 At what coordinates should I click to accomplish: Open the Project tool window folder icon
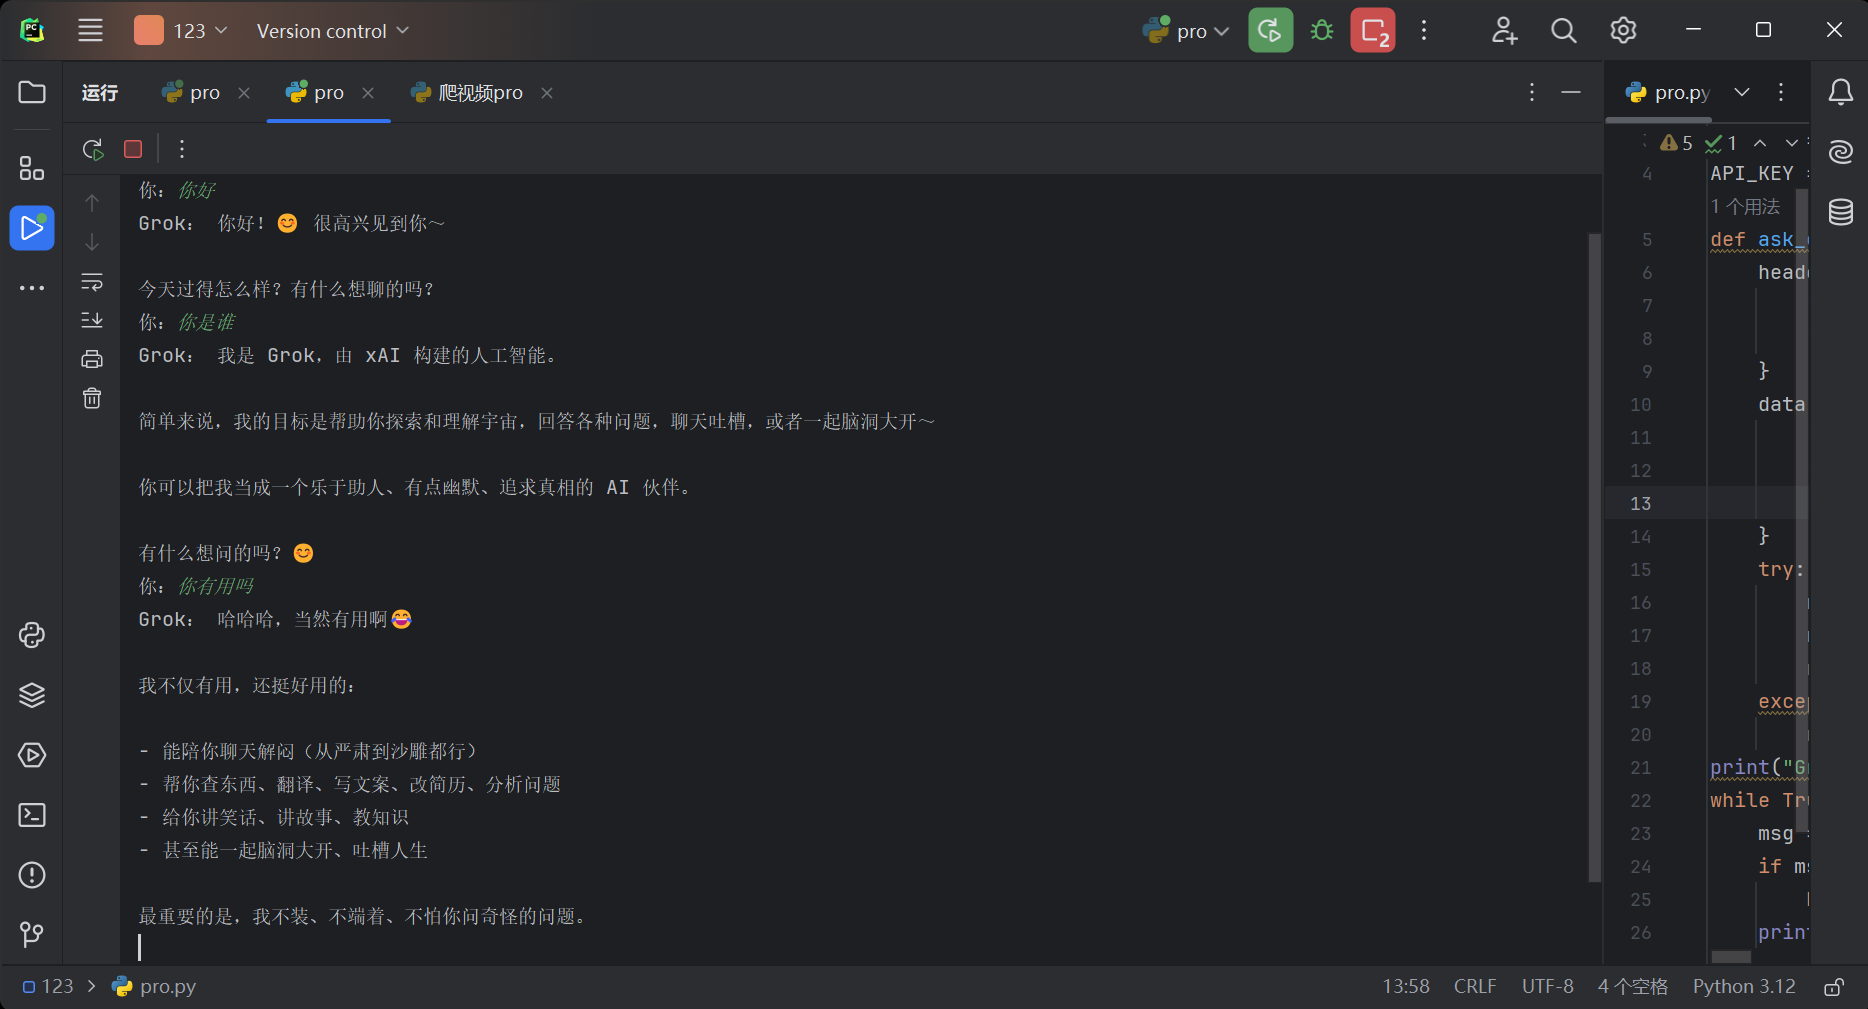(32, 92)
